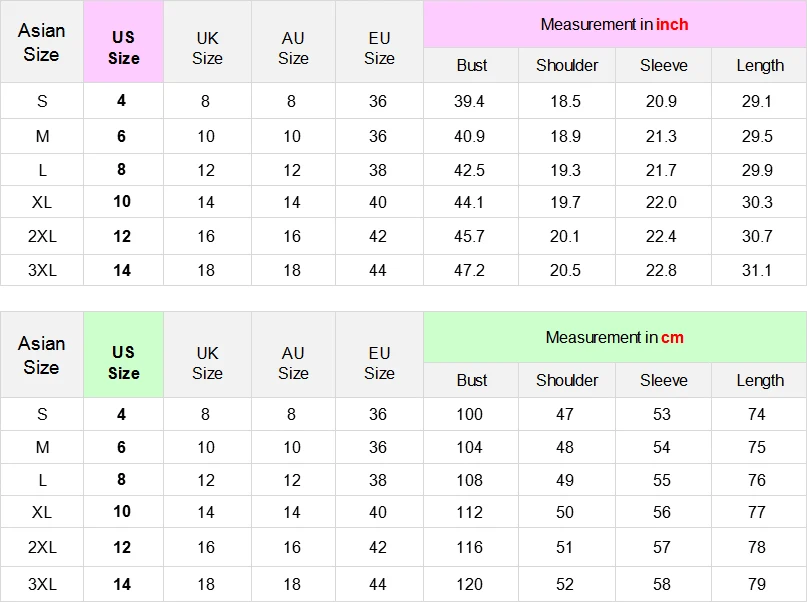This screenshot has width=807, height=602.
Task: Select Shoulder value 19.7 in XL row
Action: [565, 202]
